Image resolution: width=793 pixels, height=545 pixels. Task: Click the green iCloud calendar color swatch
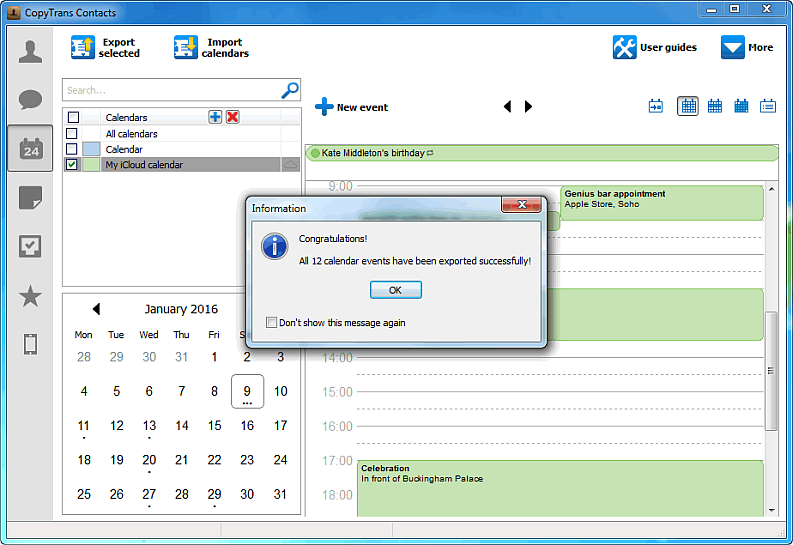click(x=91, y=164)
